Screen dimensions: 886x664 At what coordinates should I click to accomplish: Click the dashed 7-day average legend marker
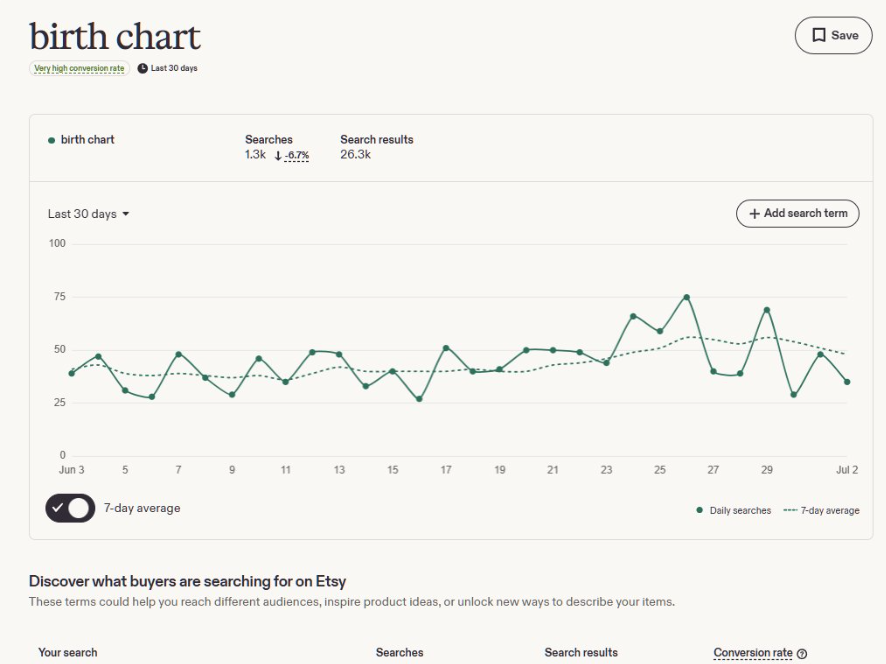[791, 510]
